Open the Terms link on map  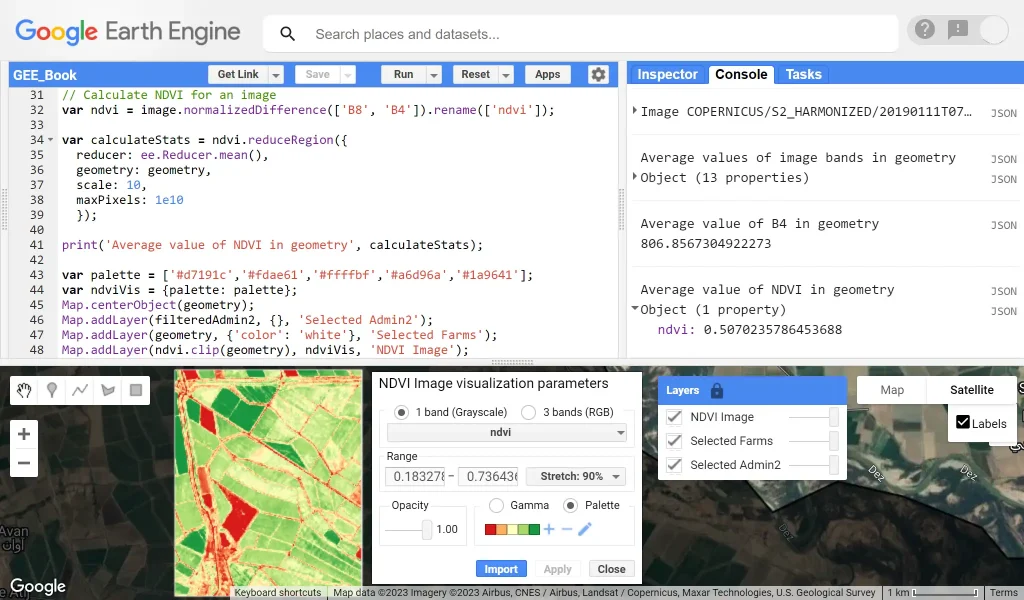(x=1004, y=592)
